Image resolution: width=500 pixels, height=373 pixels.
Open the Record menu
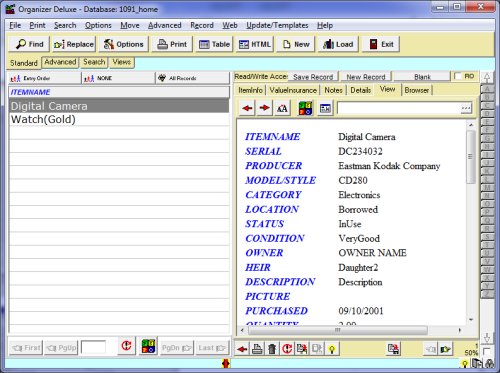(202, 25)
